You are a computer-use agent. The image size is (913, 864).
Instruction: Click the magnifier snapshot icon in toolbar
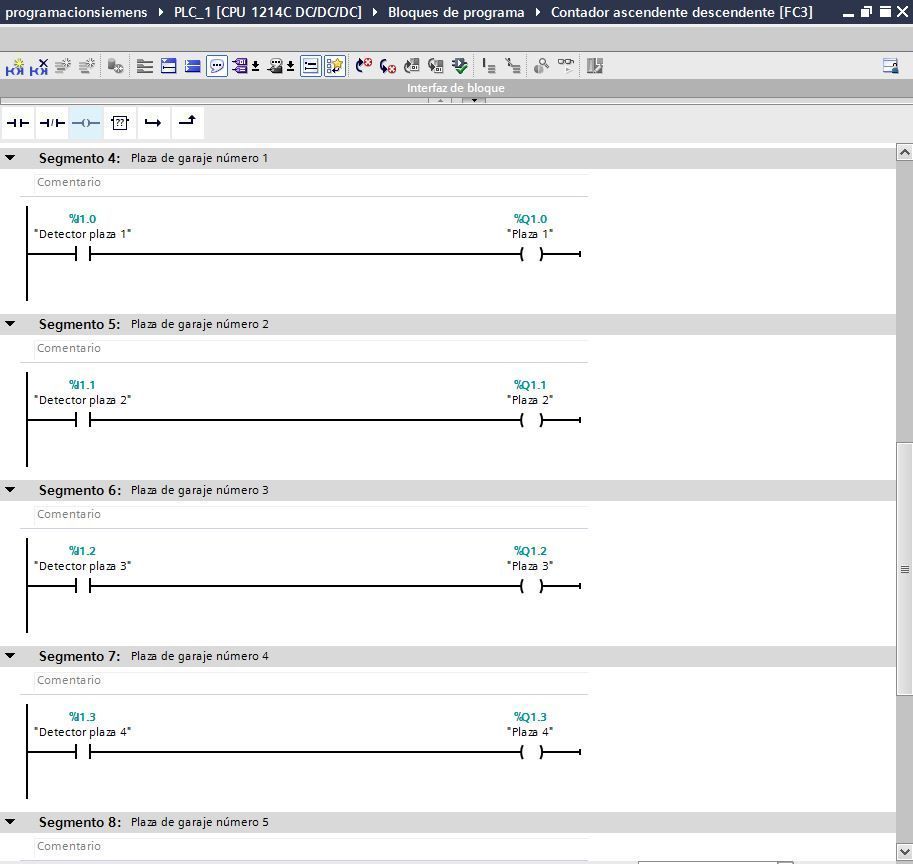(x=541, y=66)
